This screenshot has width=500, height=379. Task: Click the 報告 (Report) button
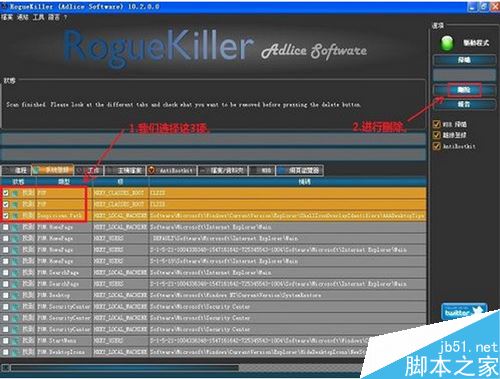tap(464, 104)
